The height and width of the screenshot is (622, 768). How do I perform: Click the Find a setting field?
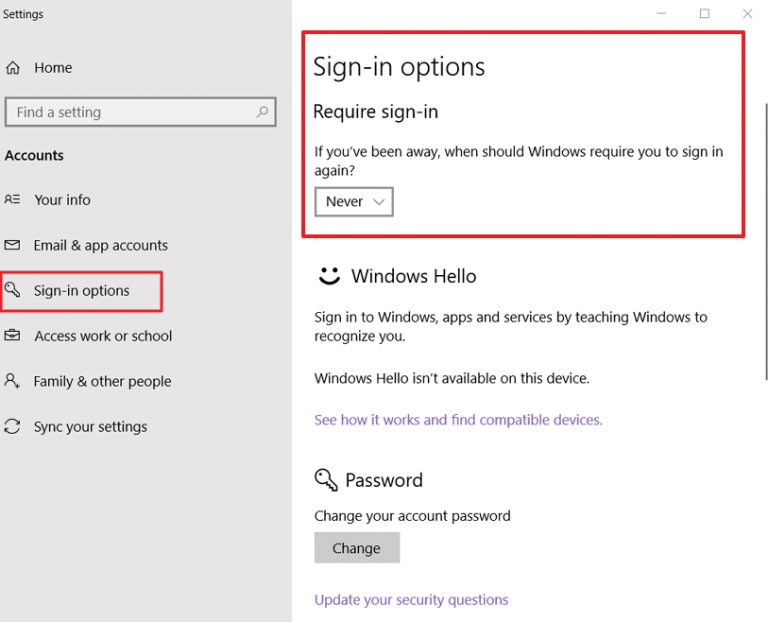click(x=141, y=112)
